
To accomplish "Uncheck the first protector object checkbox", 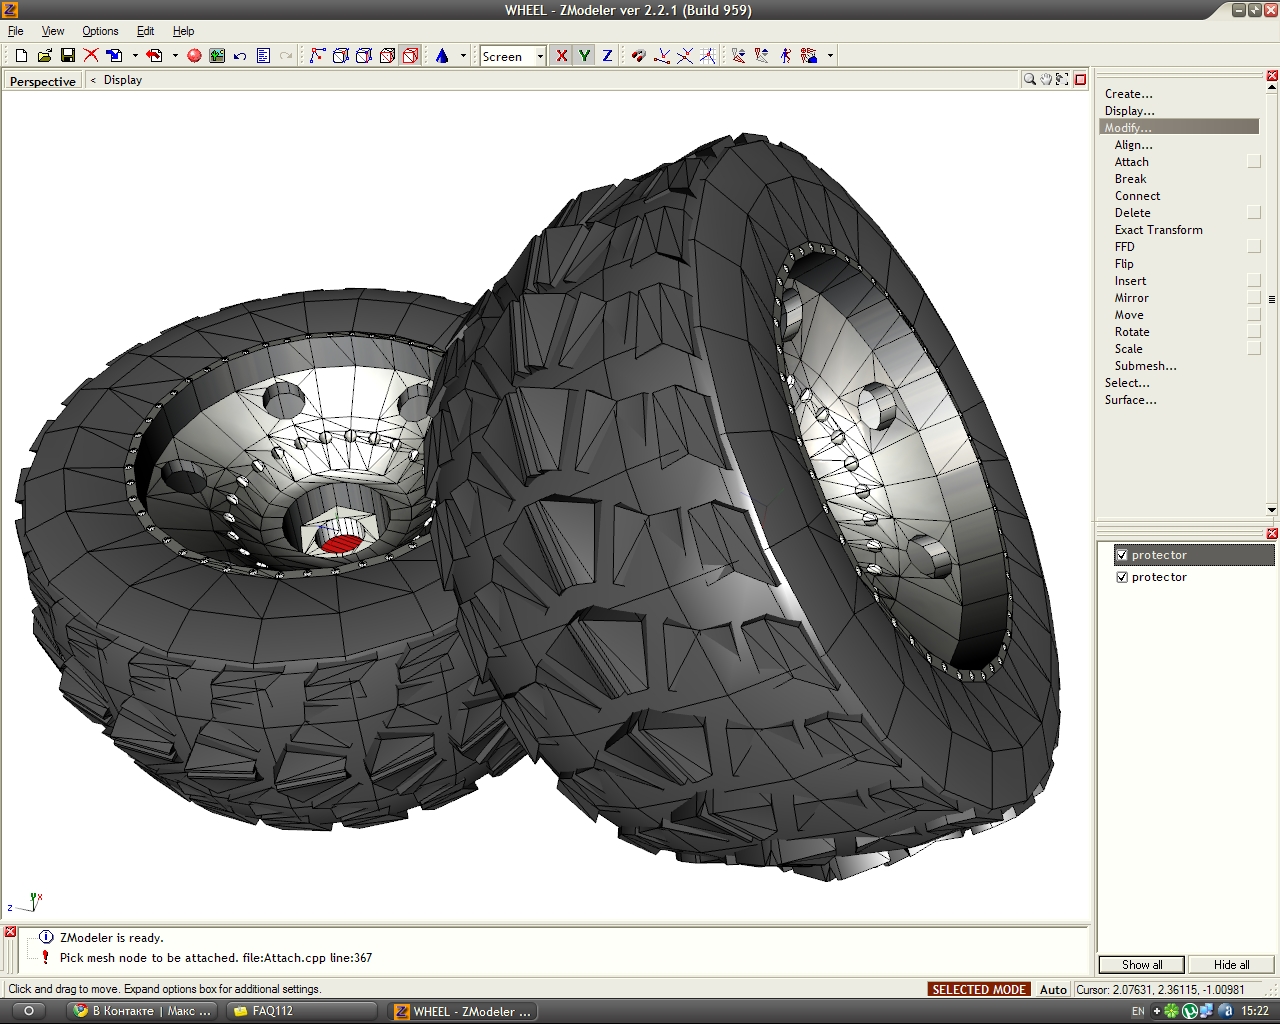I will point(1122,555).
